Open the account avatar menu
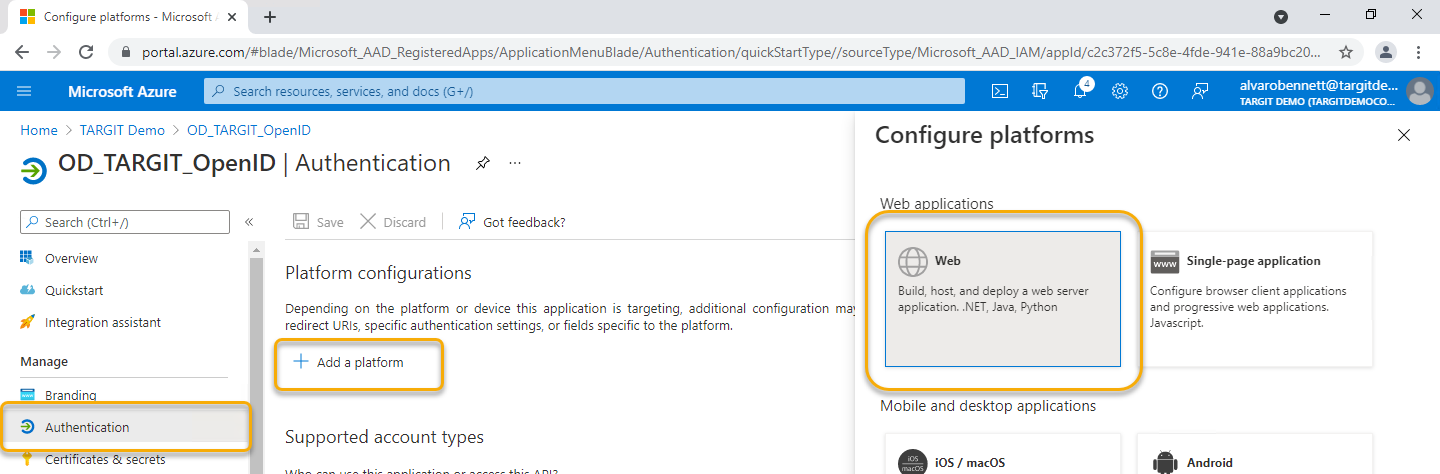This screenshot has width=1440, height=474. pos(1419,91)
